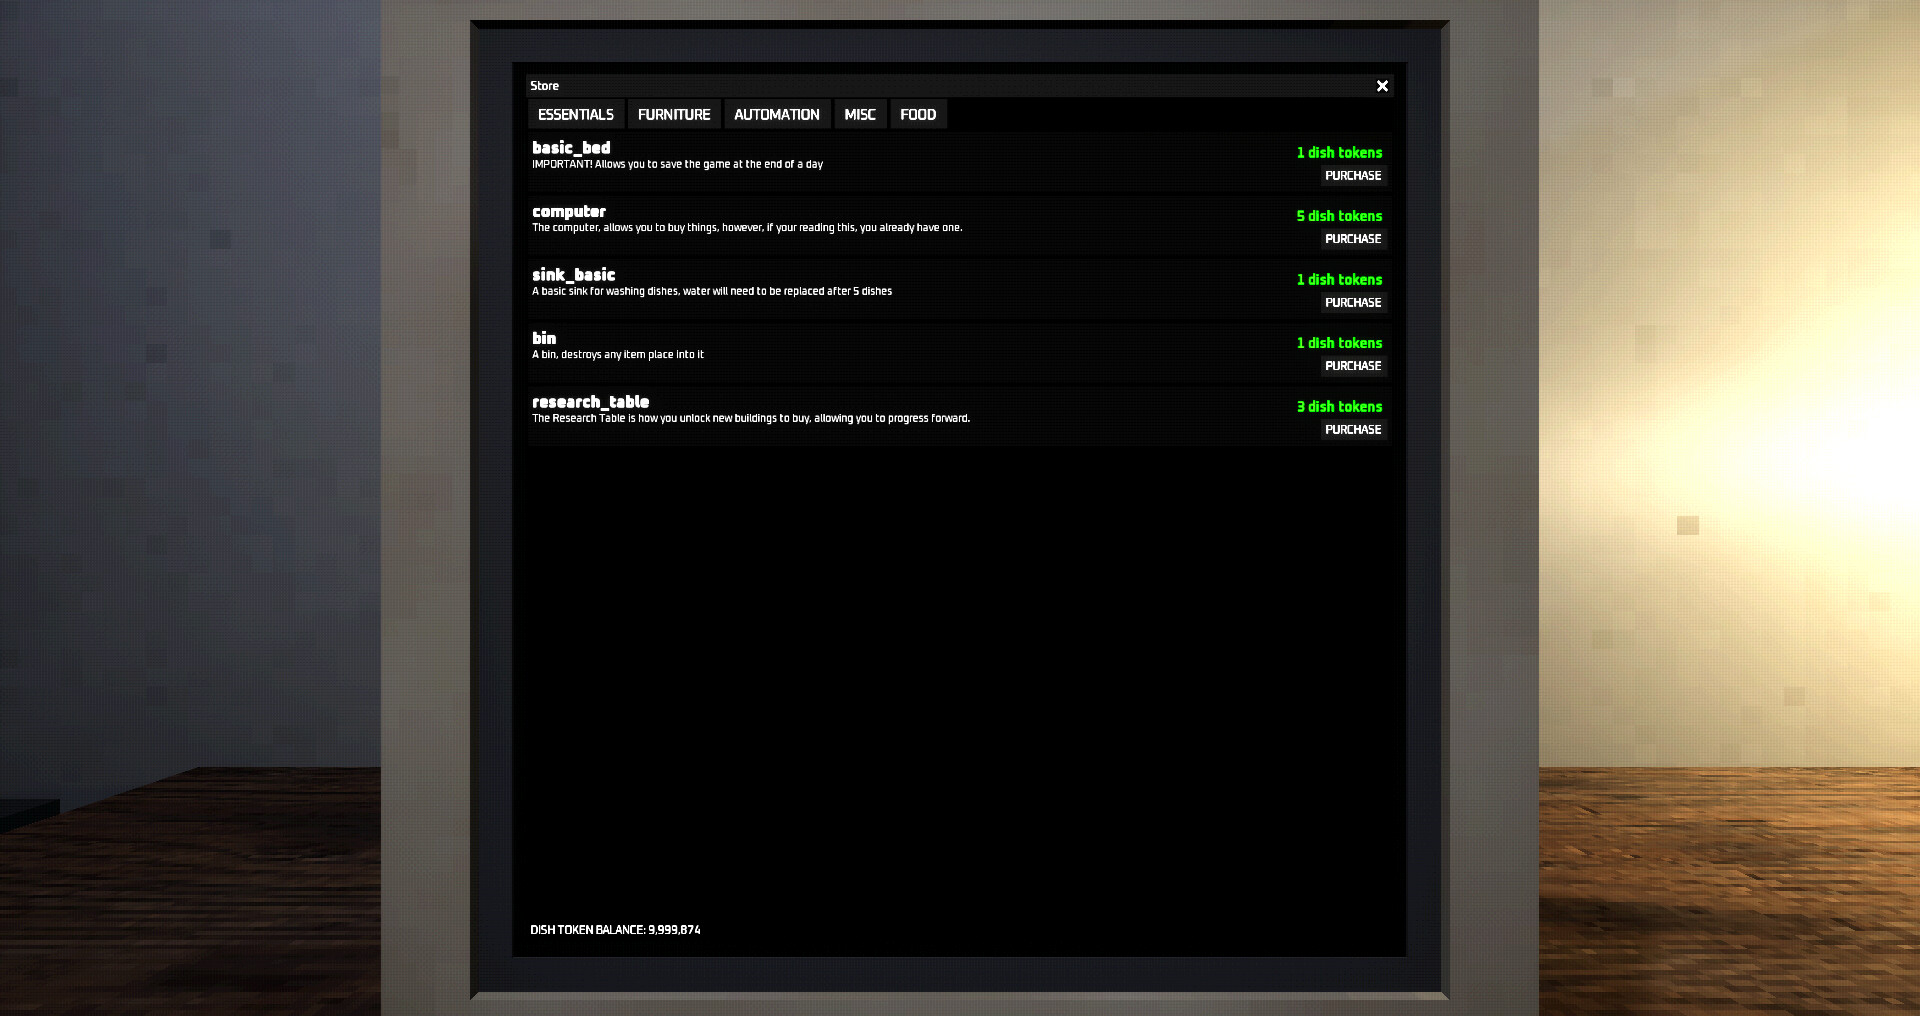
Task: Select the MISC tab
Action: click(x=859, y=114)
